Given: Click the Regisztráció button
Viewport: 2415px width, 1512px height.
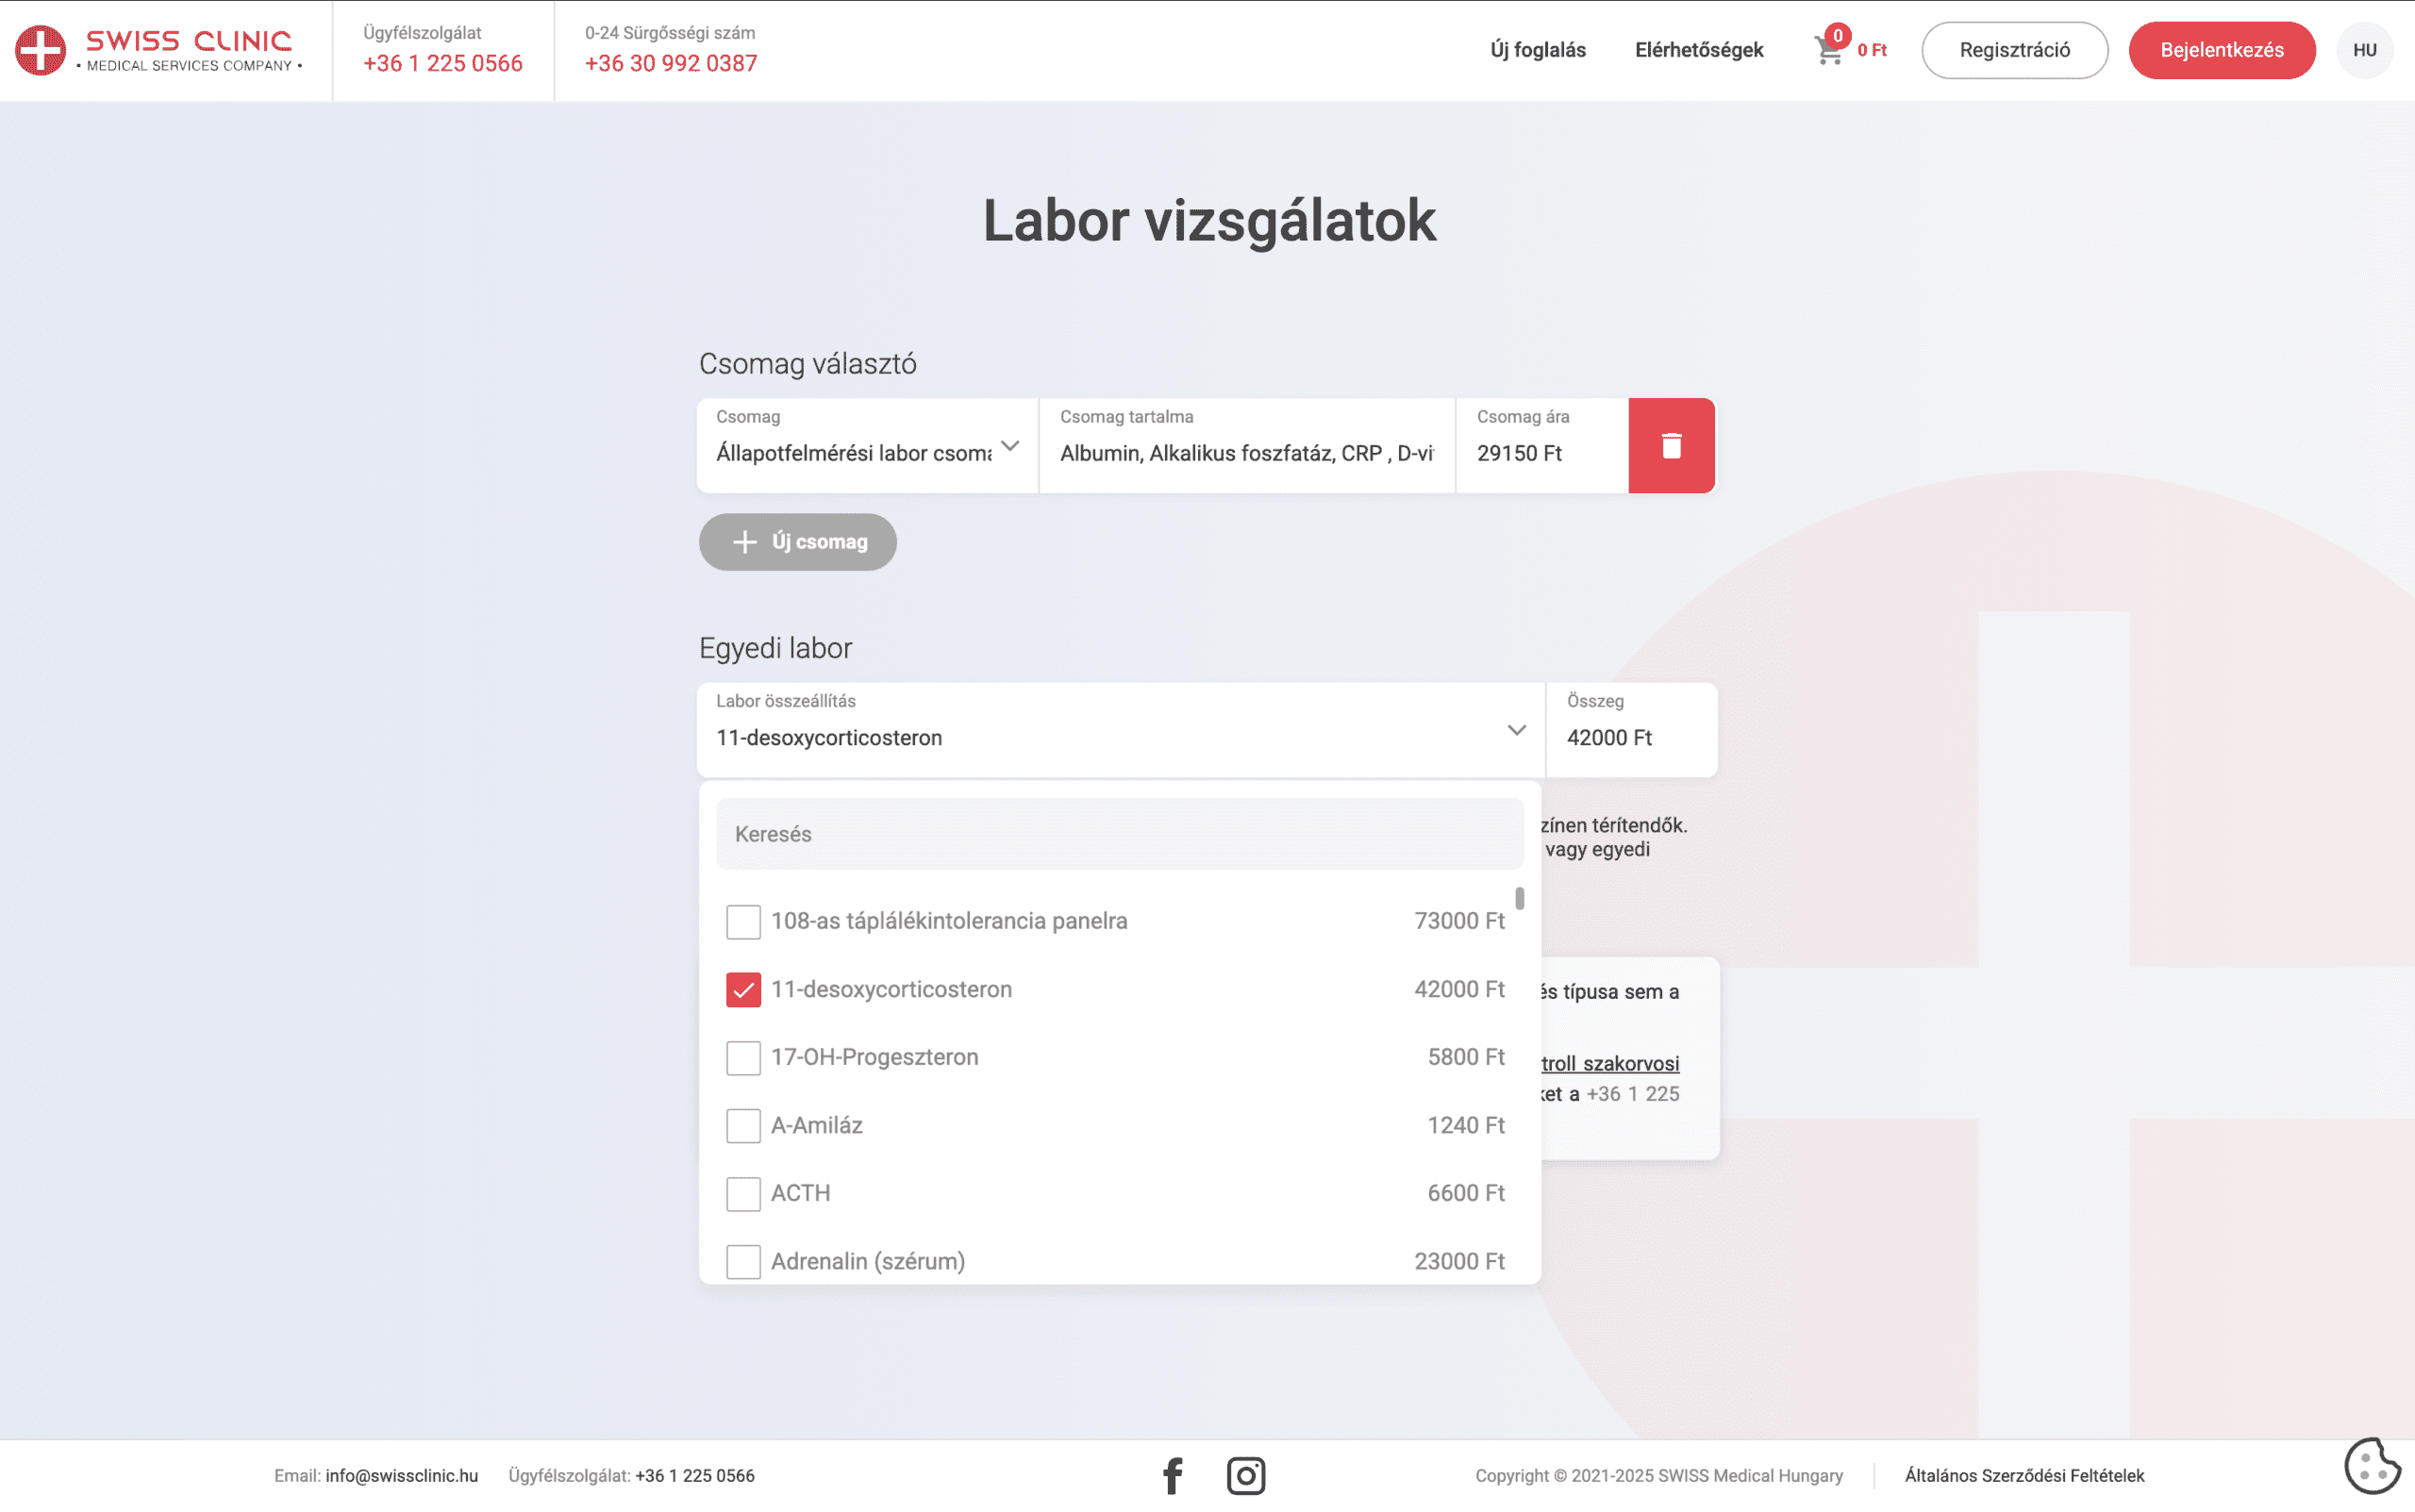Looking at the screenshot, I should point(2014,50).
